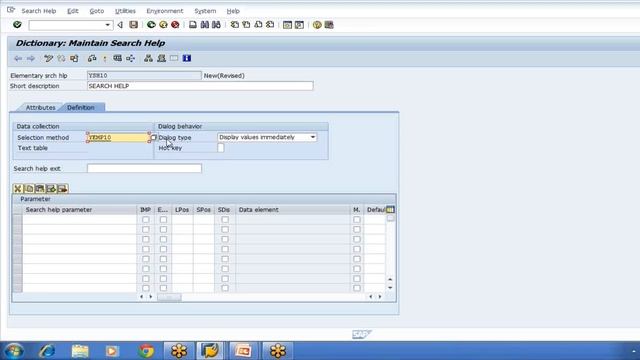Click the table settings icon beside Default column
The height and width of the screenshot is (360, 640).
coord(390,209)
